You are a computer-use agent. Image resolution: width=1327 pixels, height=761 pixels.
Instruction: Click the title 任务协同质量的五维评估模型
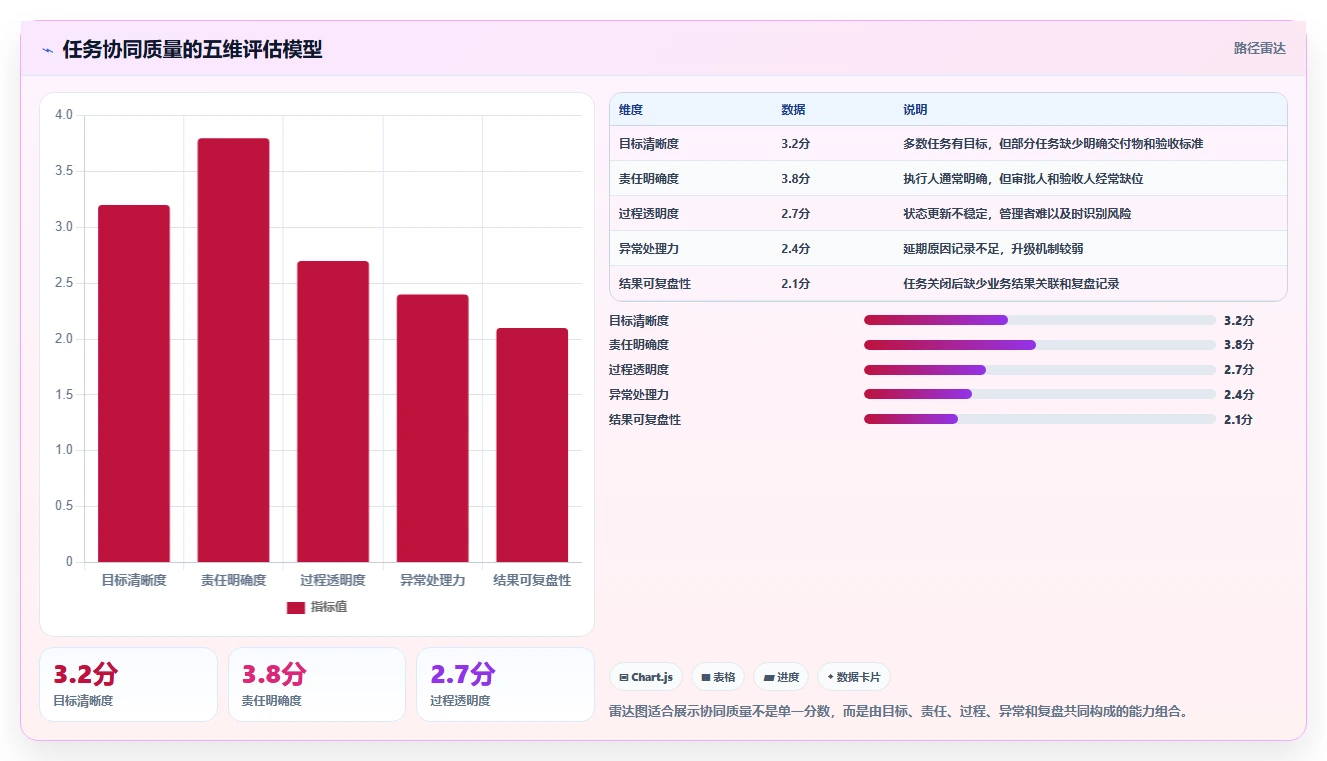point(192,50)
